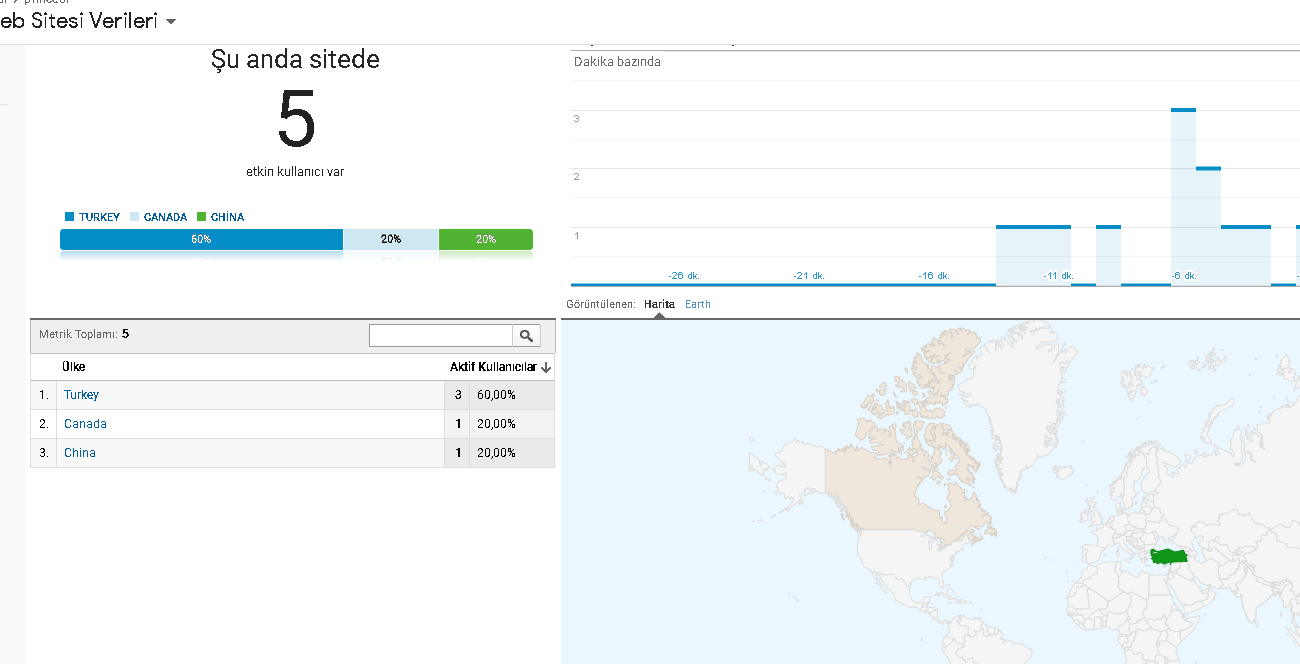Click the Dakika bazında chart title
Viewport: 1300px width, 664px height.
tap(617, 62)
